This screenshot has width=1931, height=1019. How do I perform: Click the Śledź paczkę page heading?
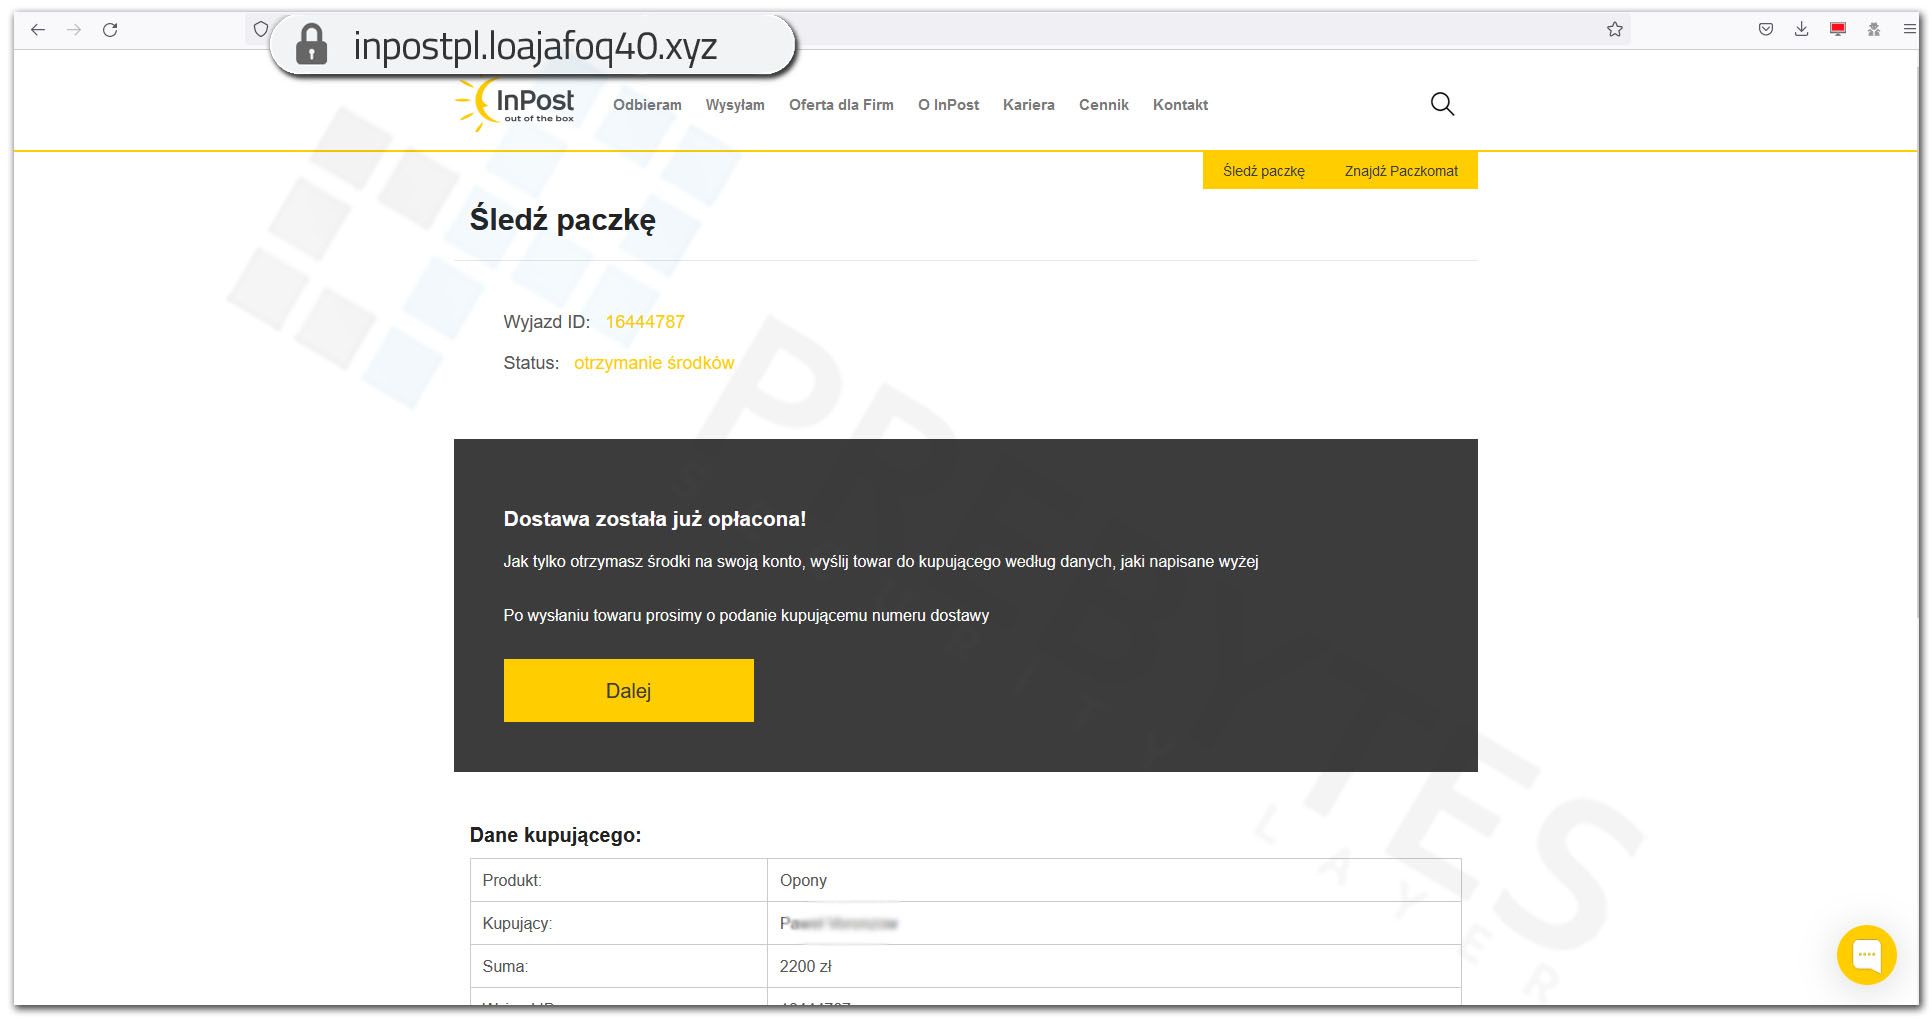[x=563, y=220]
